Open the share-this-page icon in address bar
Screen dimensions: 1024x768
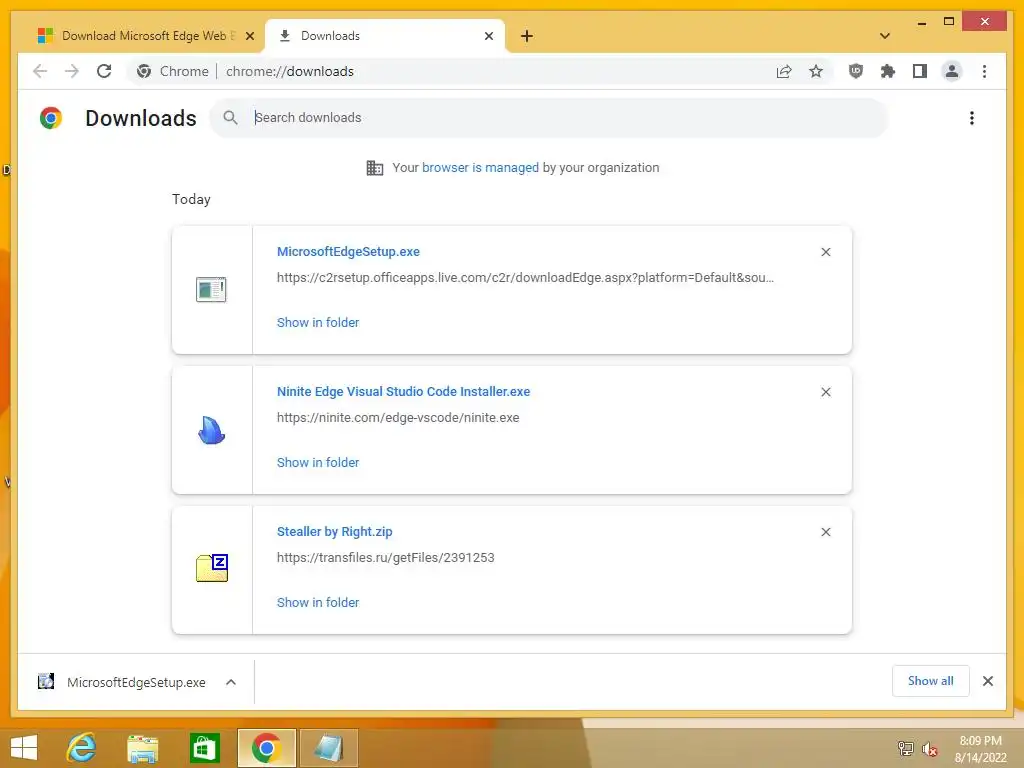point(784,71)
